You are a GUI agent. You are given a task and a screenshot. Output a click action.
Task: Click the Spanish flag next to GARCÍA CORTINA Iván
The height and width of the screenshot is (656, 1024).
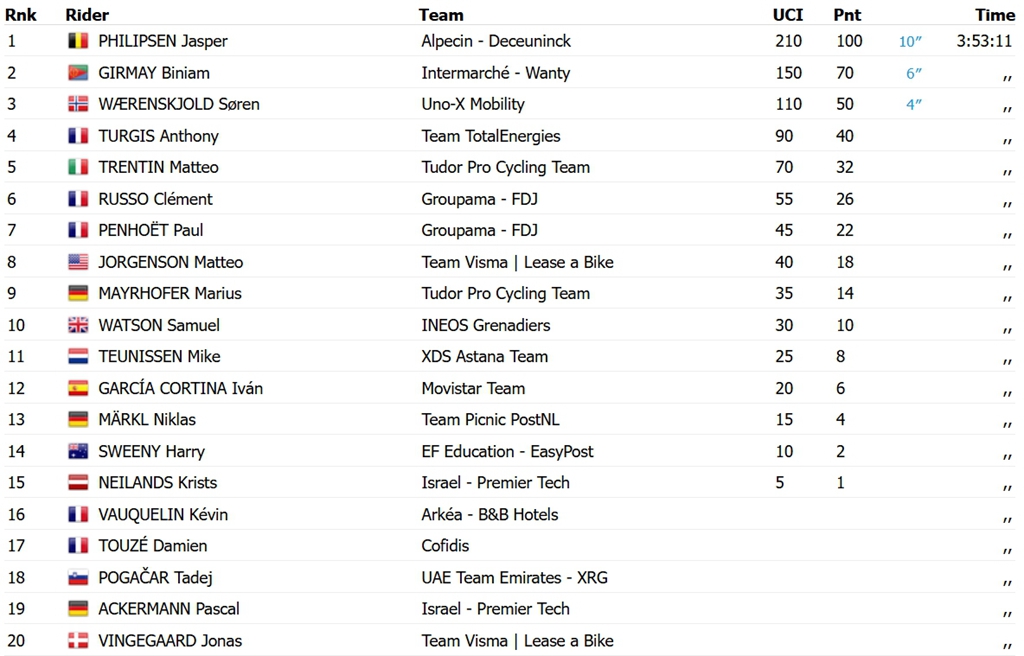click(x=78, y=388)
